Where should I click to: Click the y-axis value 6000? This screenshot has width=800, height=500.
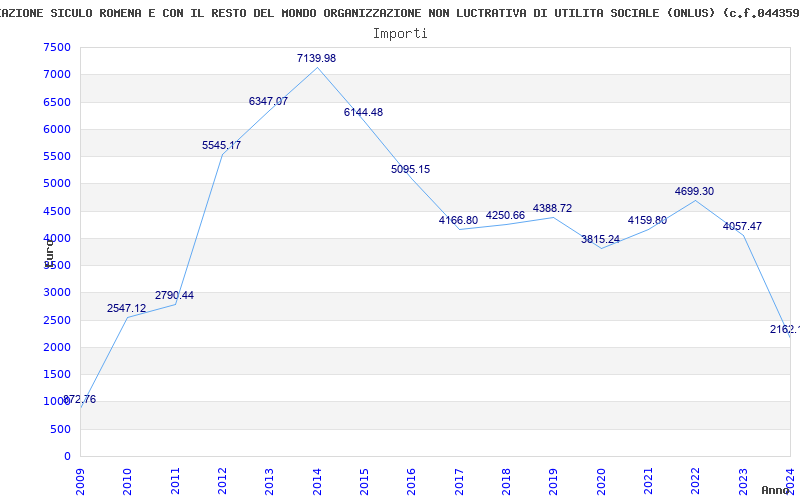point(58,129)
